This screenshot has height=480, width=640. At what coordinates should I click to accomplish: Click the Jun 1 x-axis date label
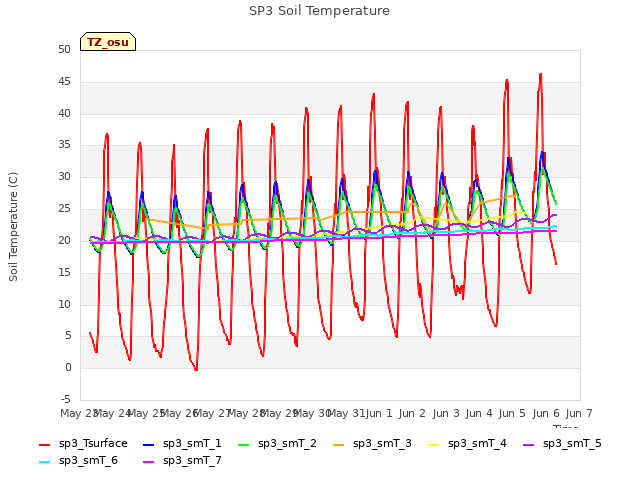379,413
